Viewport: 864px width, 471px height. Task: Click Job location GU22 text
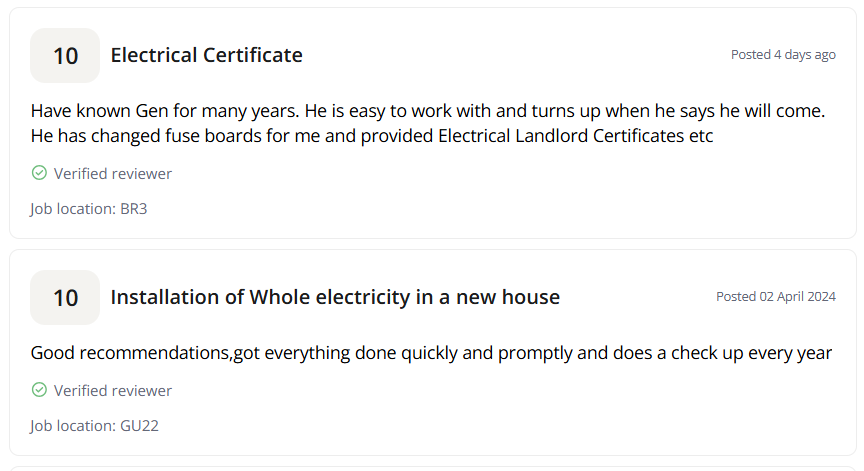[x=94, y=426]
